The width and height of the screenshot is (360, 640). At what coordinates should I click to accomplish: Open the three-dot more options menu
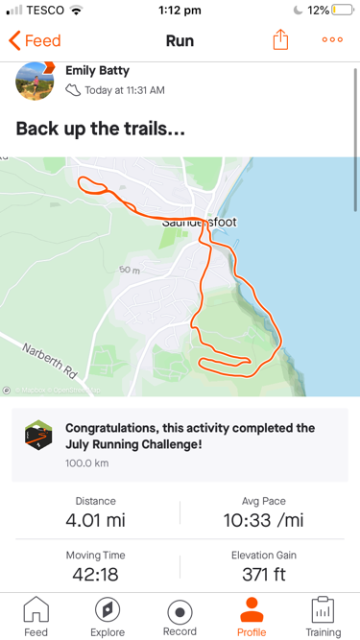coord(332,40)
